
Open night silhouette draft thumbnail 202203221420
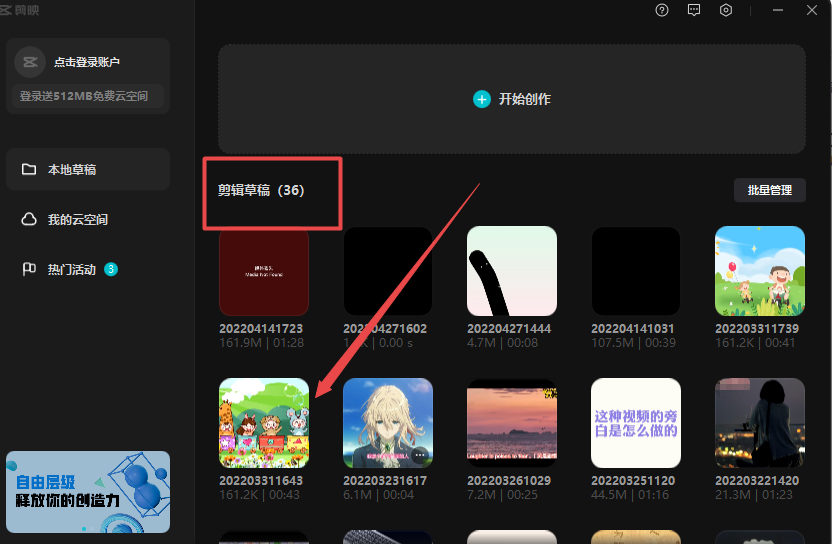pos(760,423)
